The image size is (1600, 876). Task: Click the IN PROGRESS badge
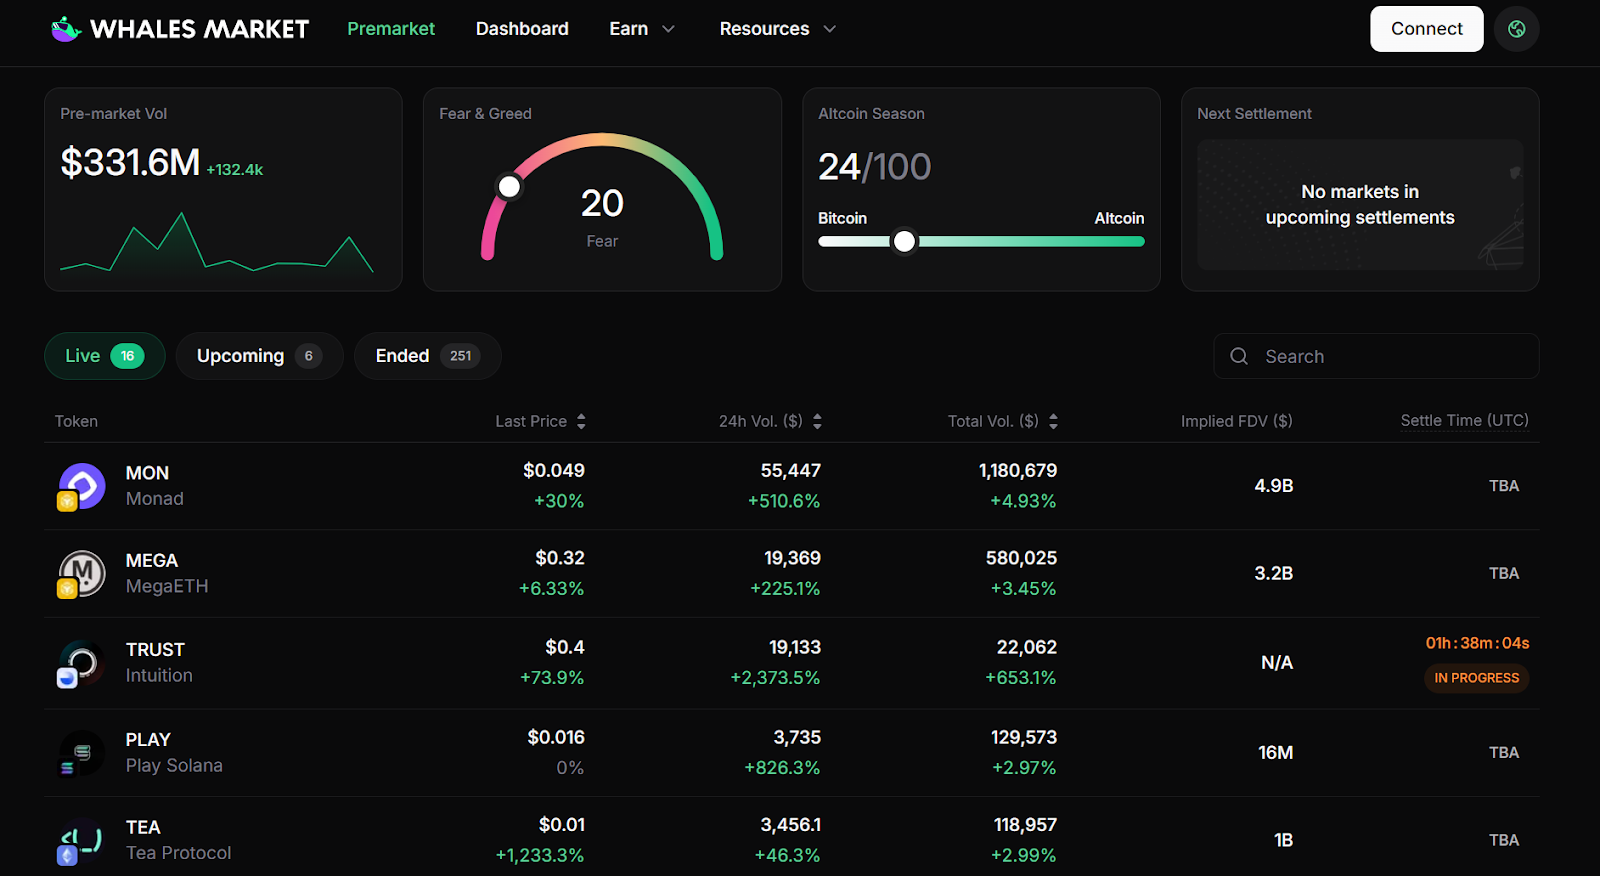1476,678
